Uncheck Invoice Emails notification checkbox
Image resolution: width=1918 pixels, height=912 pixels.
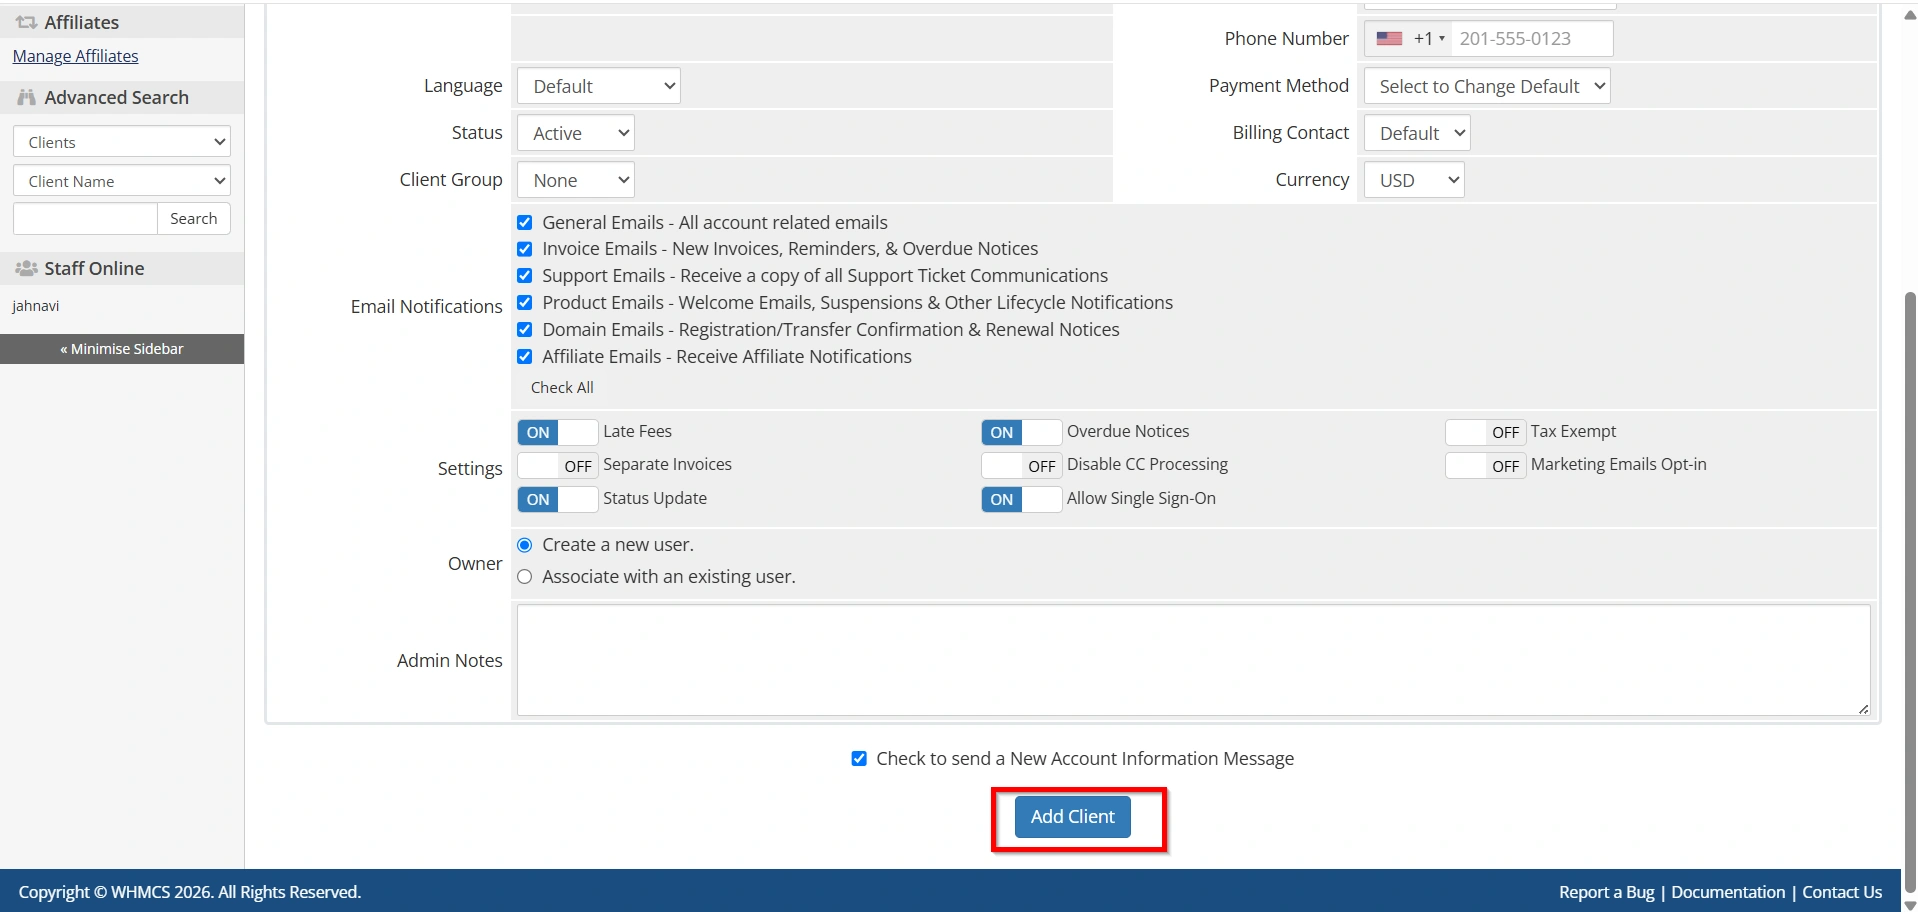pos(524,249)
